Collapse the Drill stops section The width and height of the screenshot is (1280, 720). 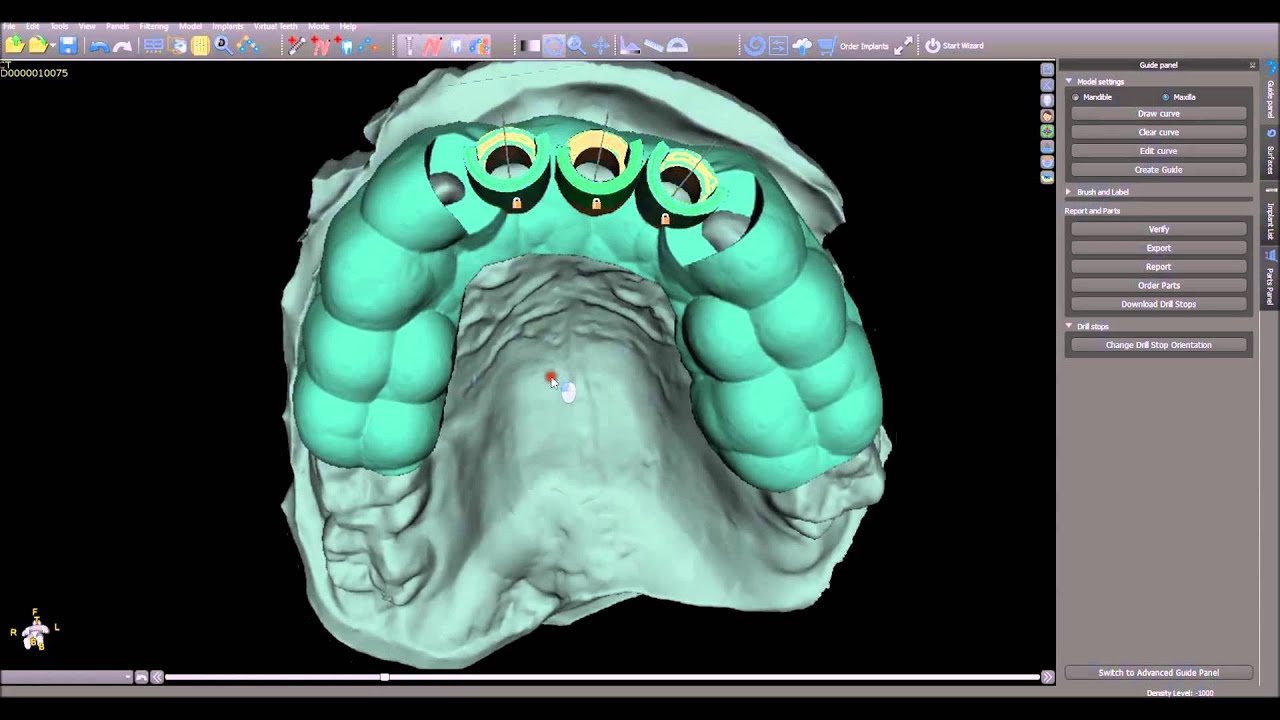1069,326
